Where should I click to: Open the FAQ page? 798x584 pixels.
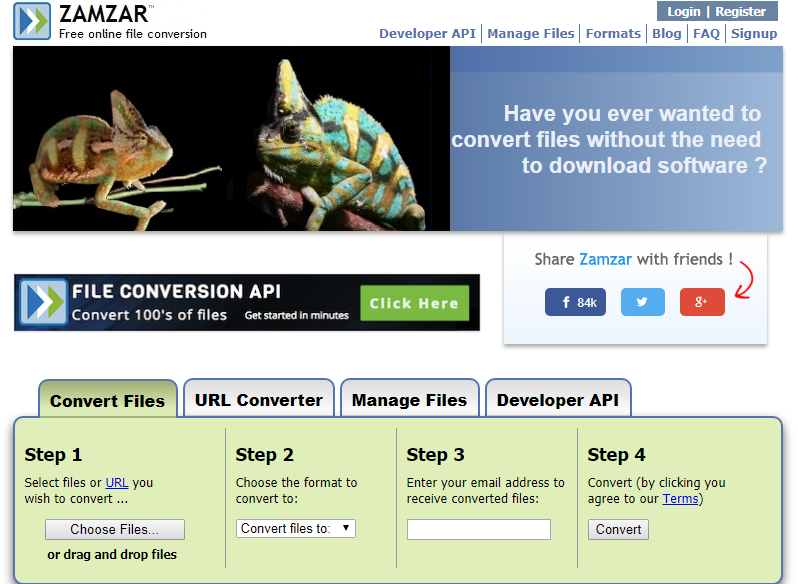tap(706, 34)
